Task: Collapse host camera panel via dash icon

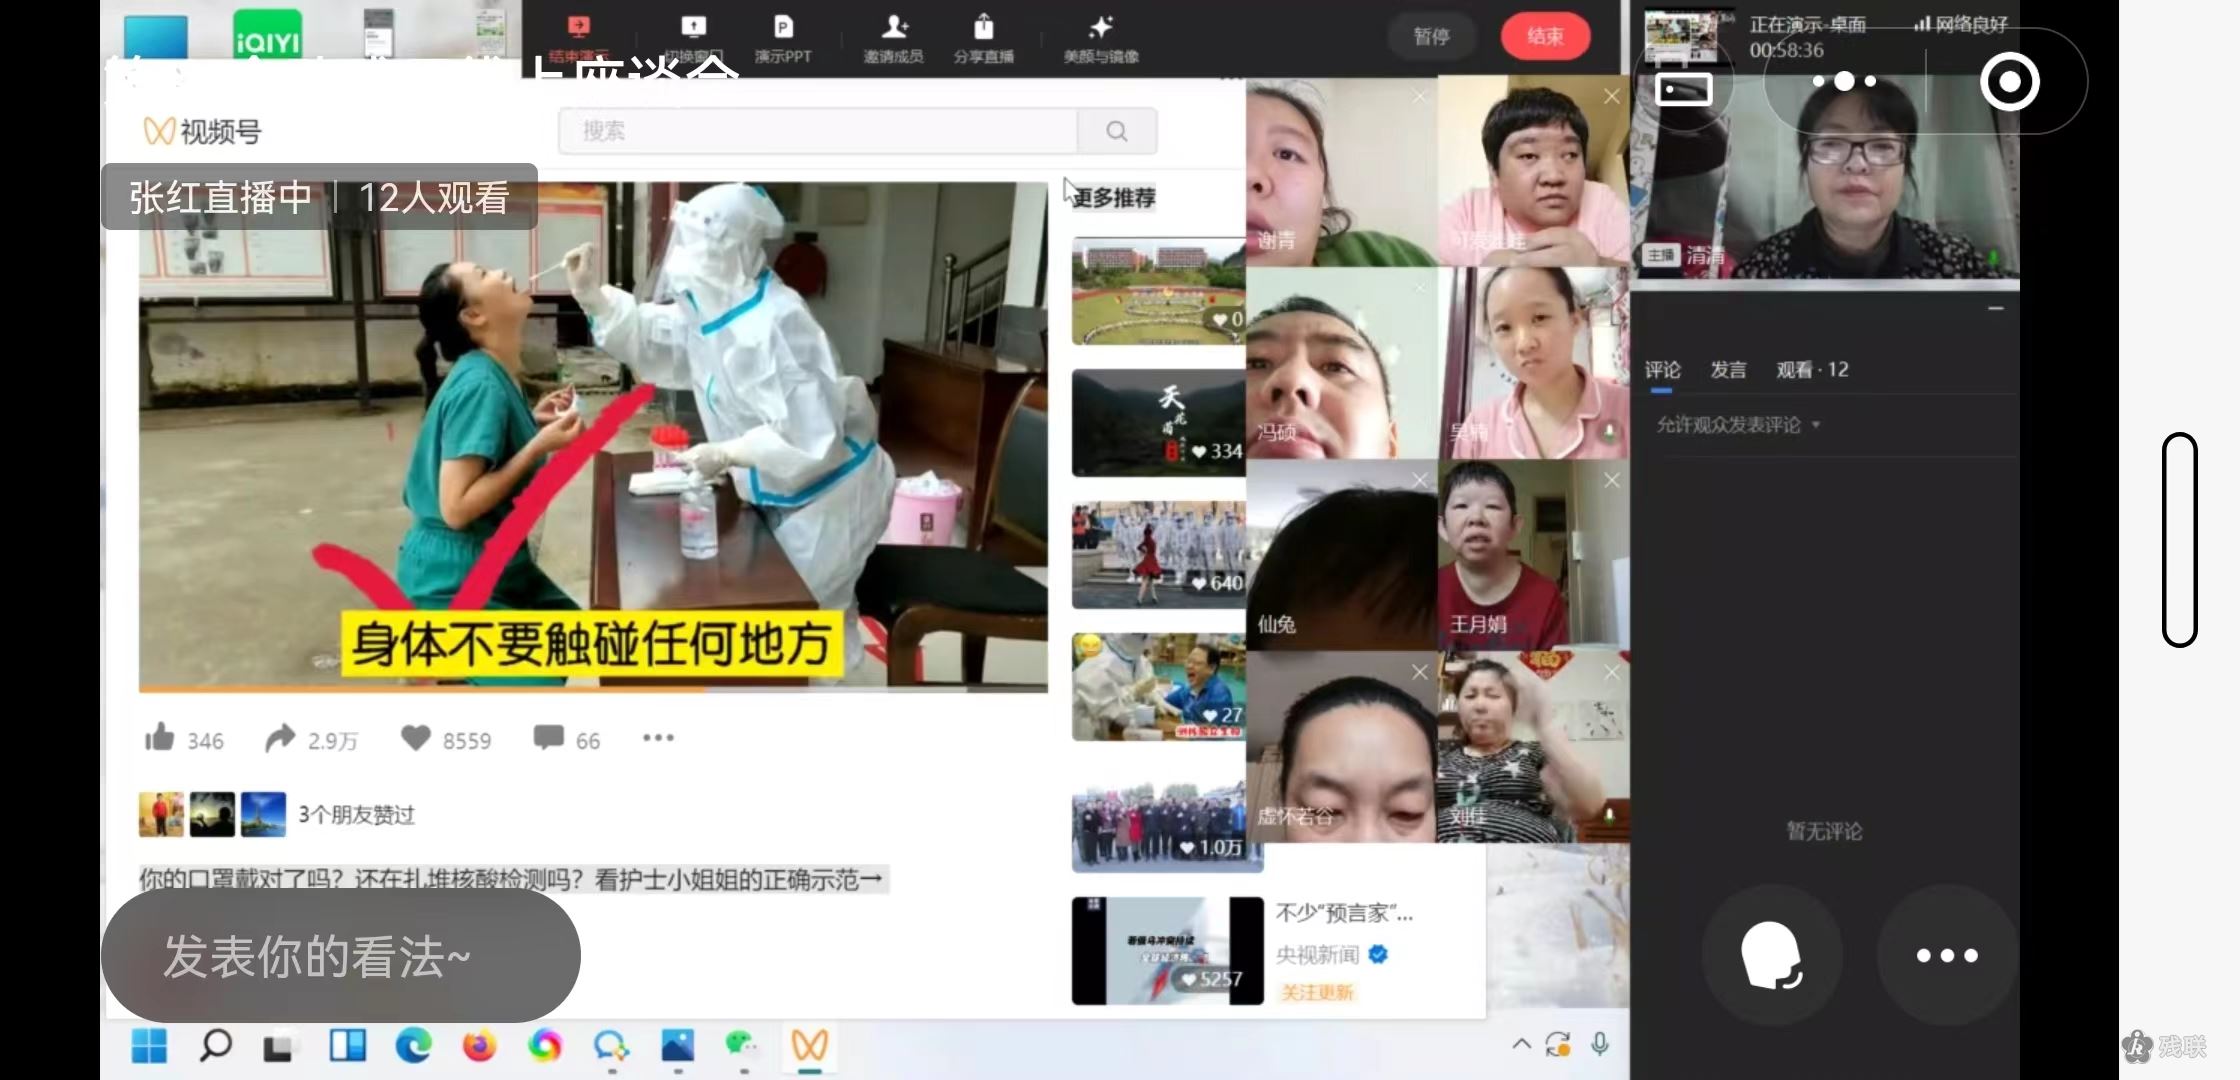Action: tap(1996, 308)
